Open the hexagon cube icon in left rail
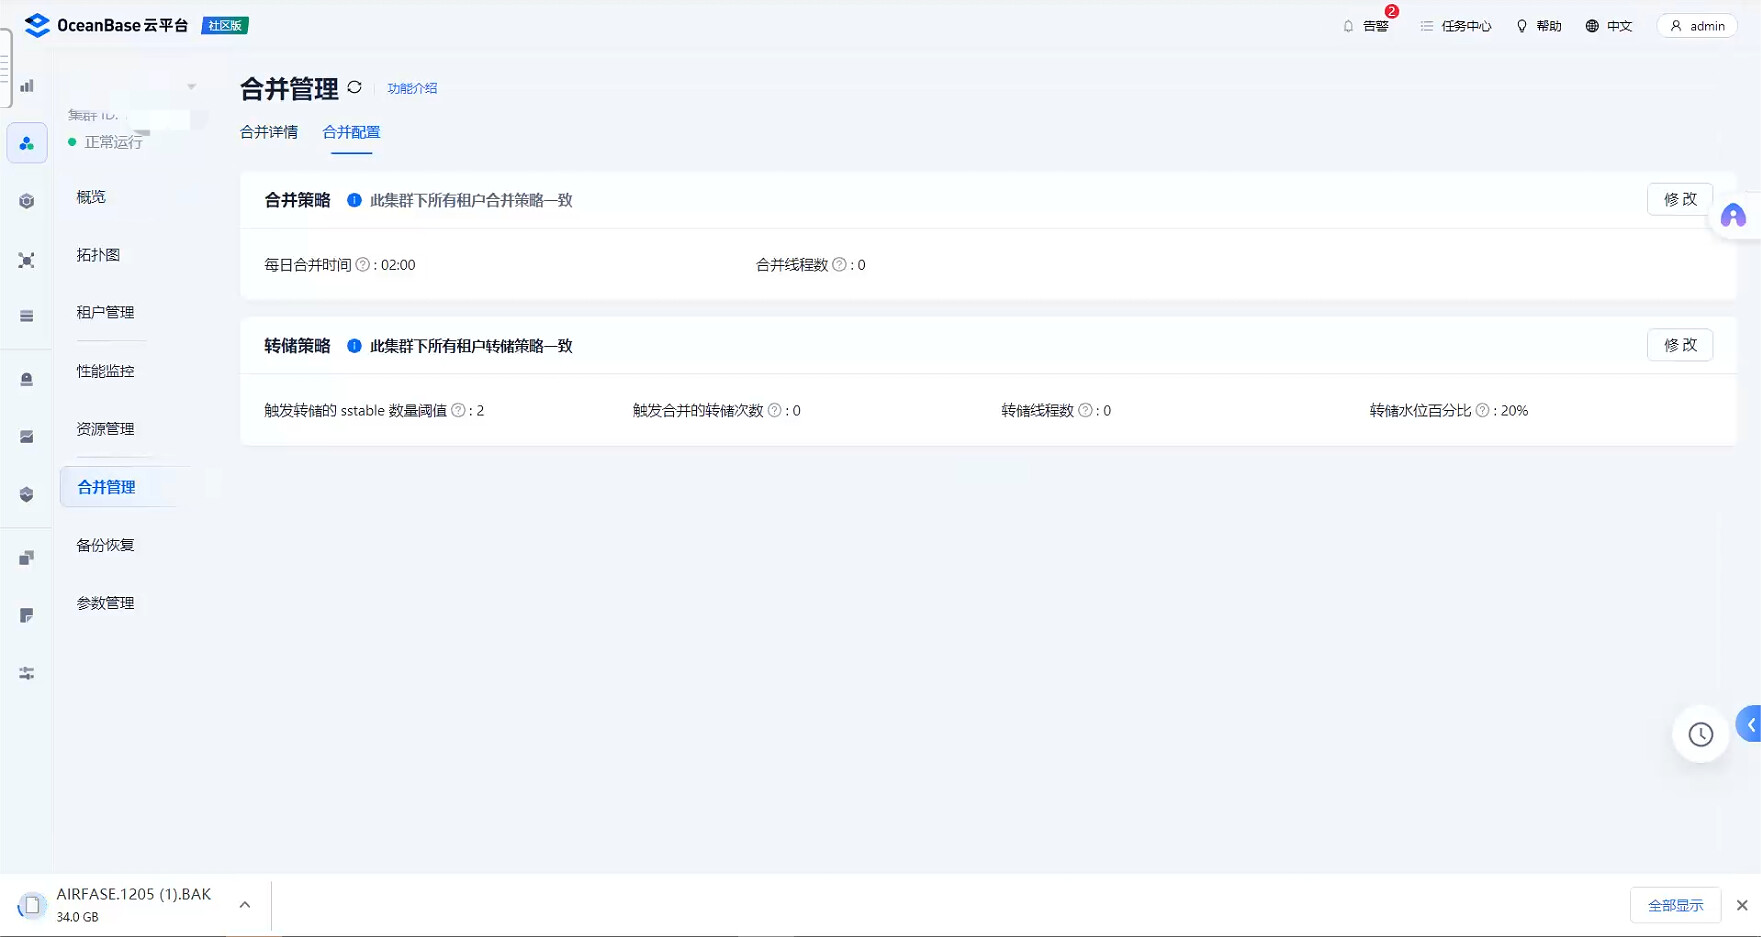The height and width of the screenshot is (937, 1761). (x=27, y=202)
